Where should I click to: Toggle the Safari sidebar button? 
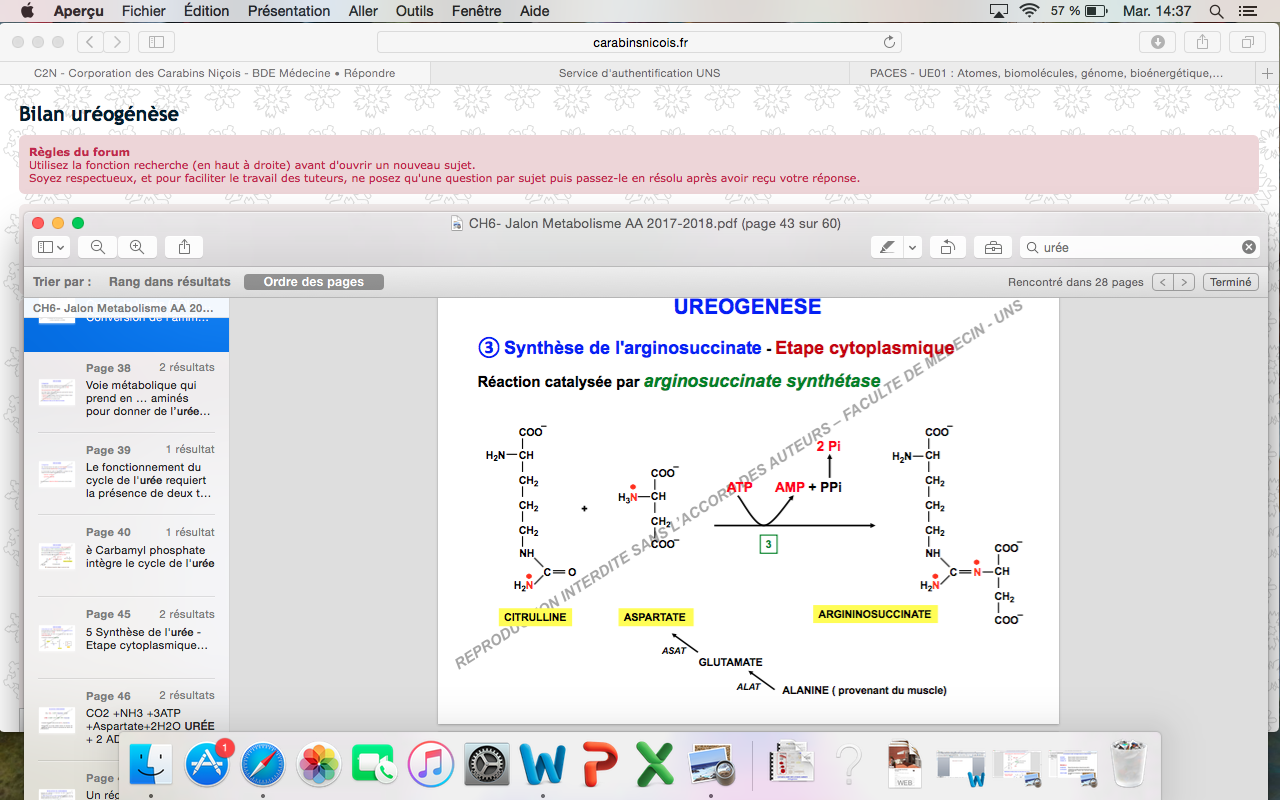click(x=156, y=42)
